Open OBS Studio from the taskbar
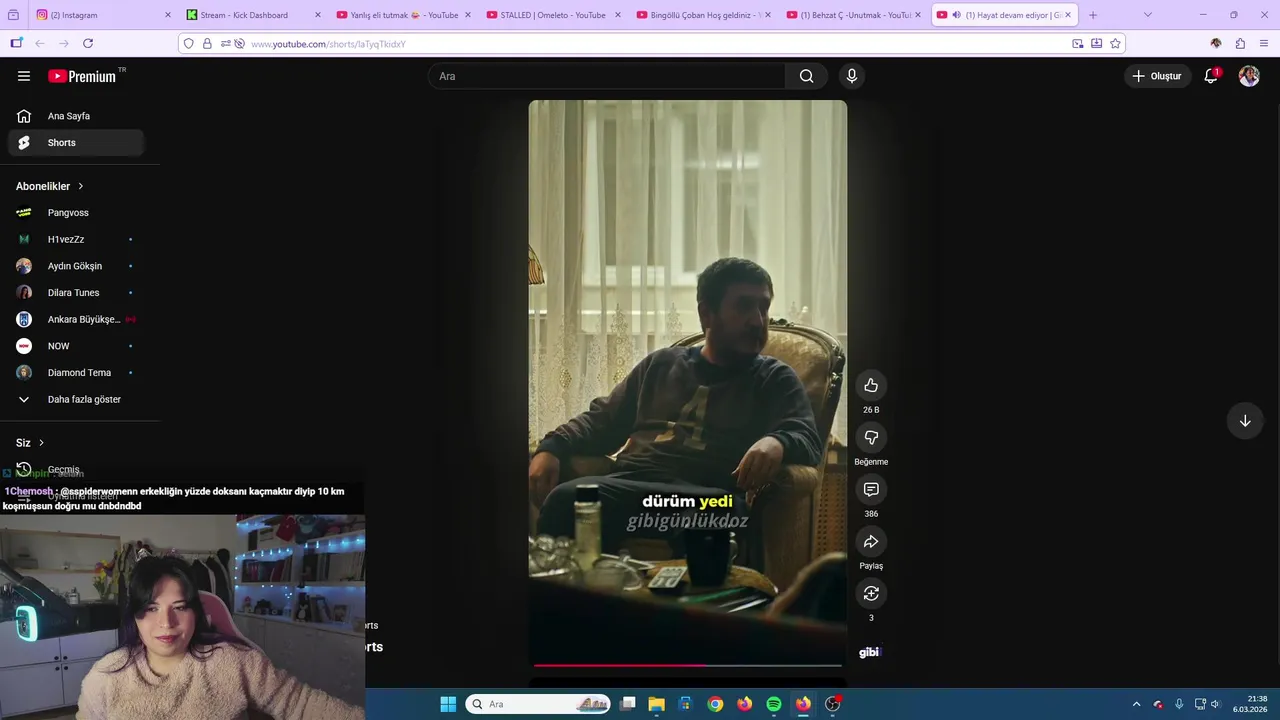1280x720 pixels. click(832, 704)
